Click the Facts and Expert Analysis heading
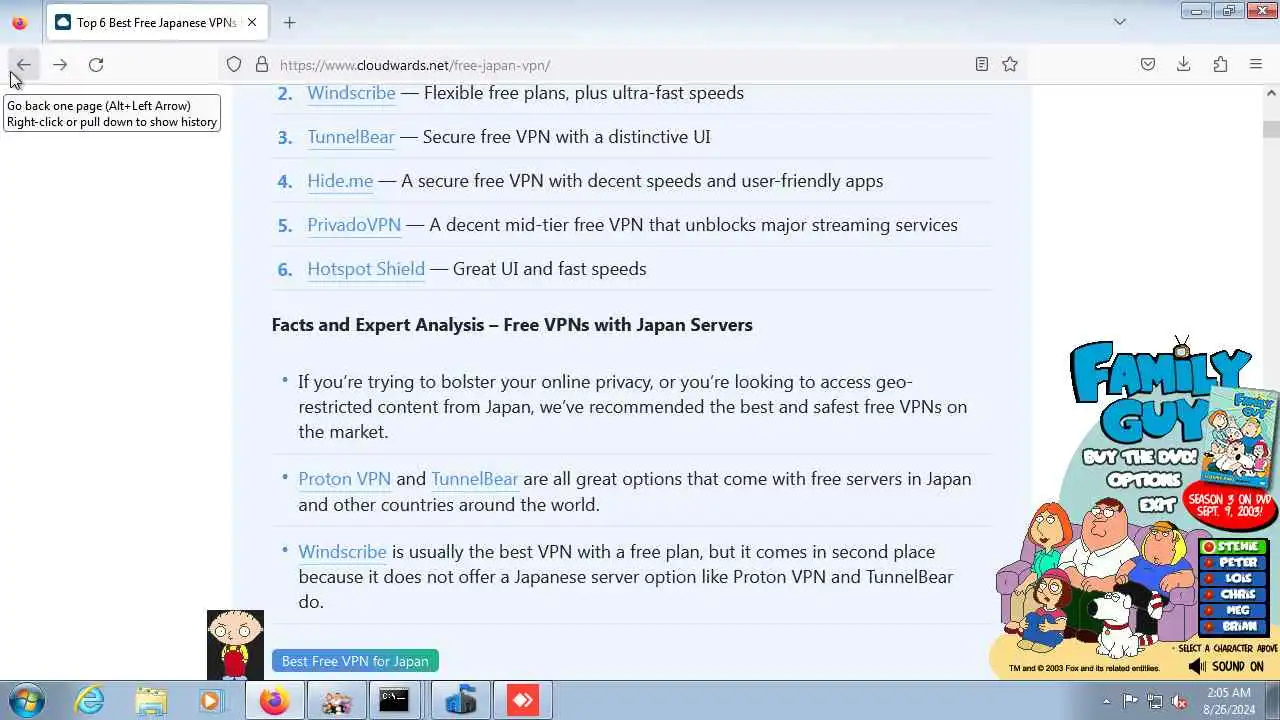This screenshot has width=1280, height=720. click(512, 325)
